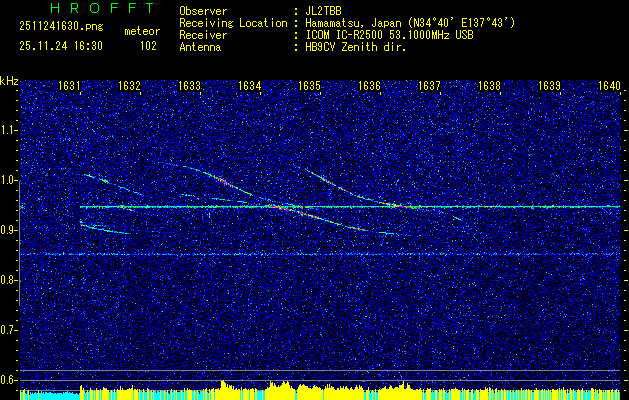
Task: Click the 0.6 frequency axis label
Action: coord(9,380)
